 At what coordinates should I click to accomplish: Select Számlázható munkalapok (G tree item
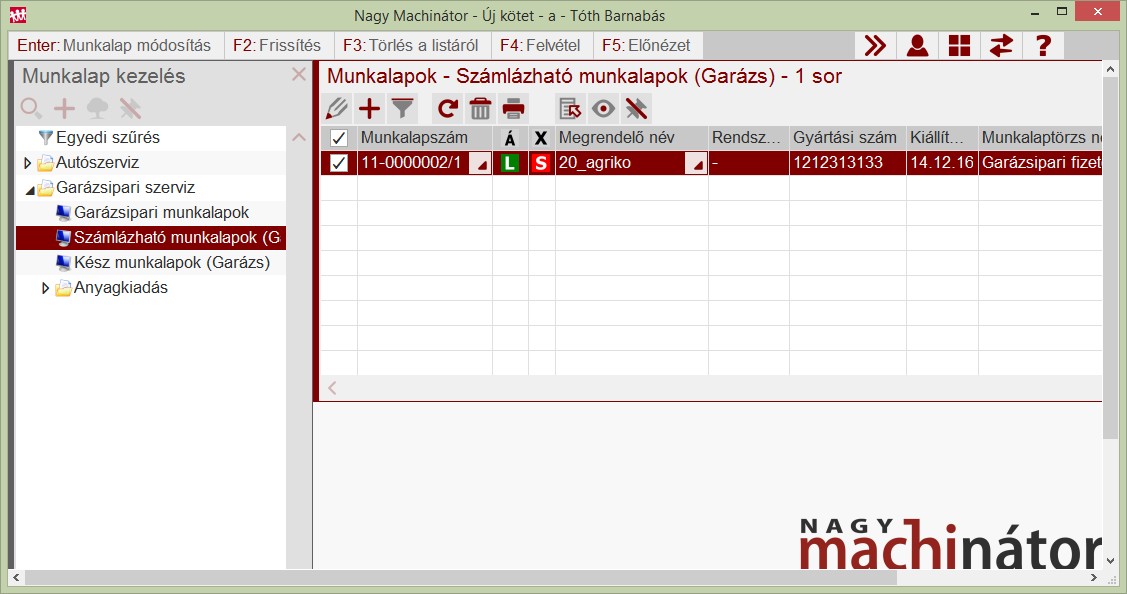(177, 238)
